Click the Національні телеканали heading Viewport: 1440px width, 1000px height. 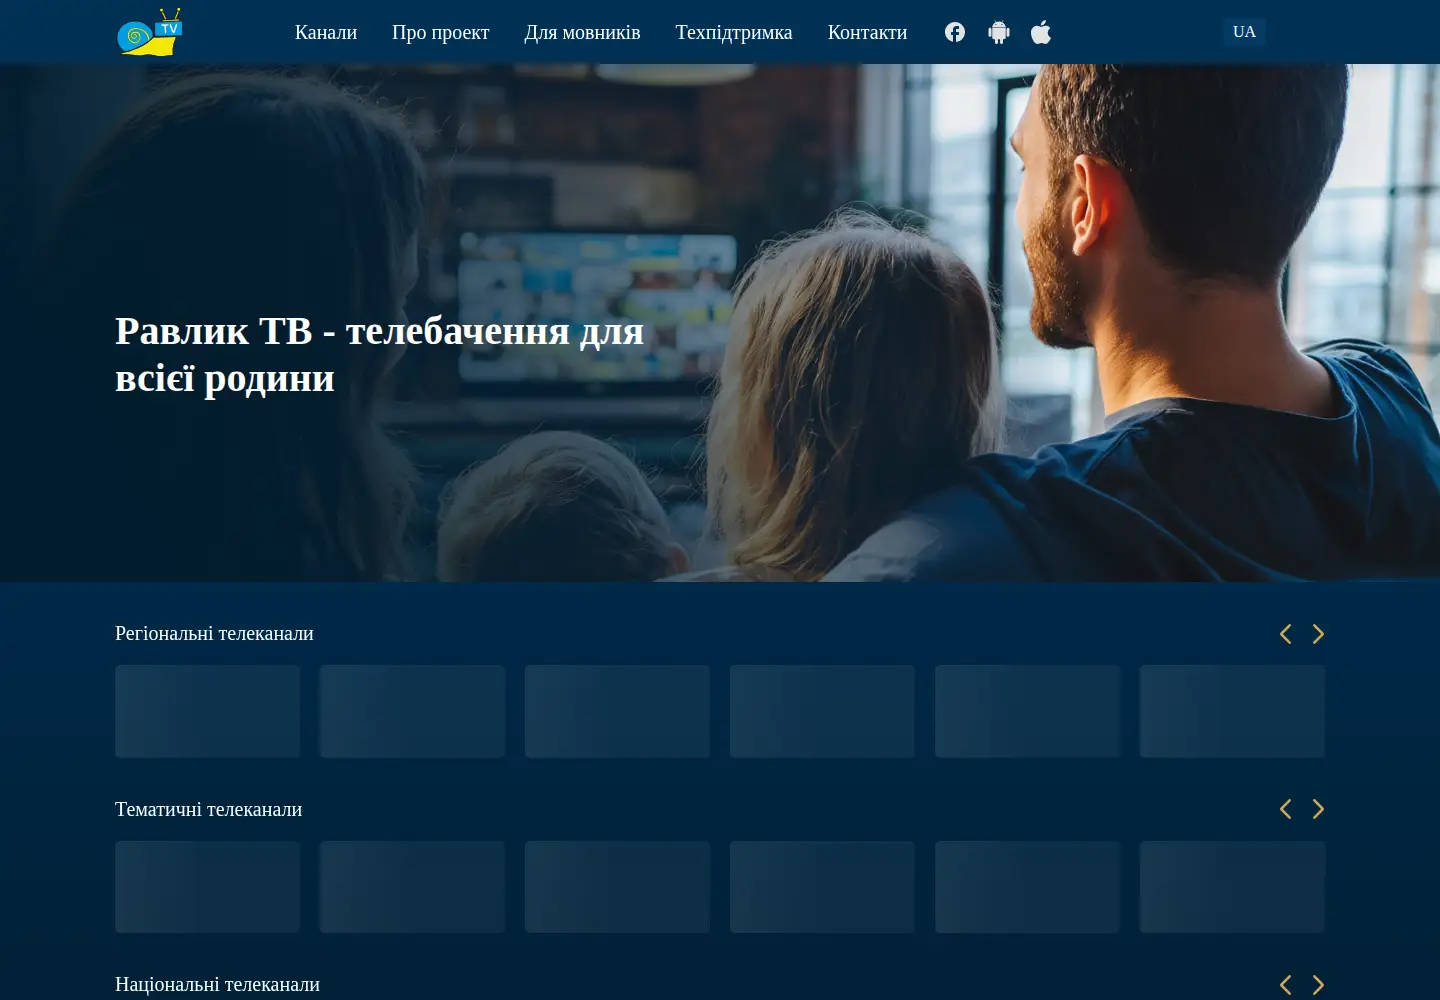(217, 984)
